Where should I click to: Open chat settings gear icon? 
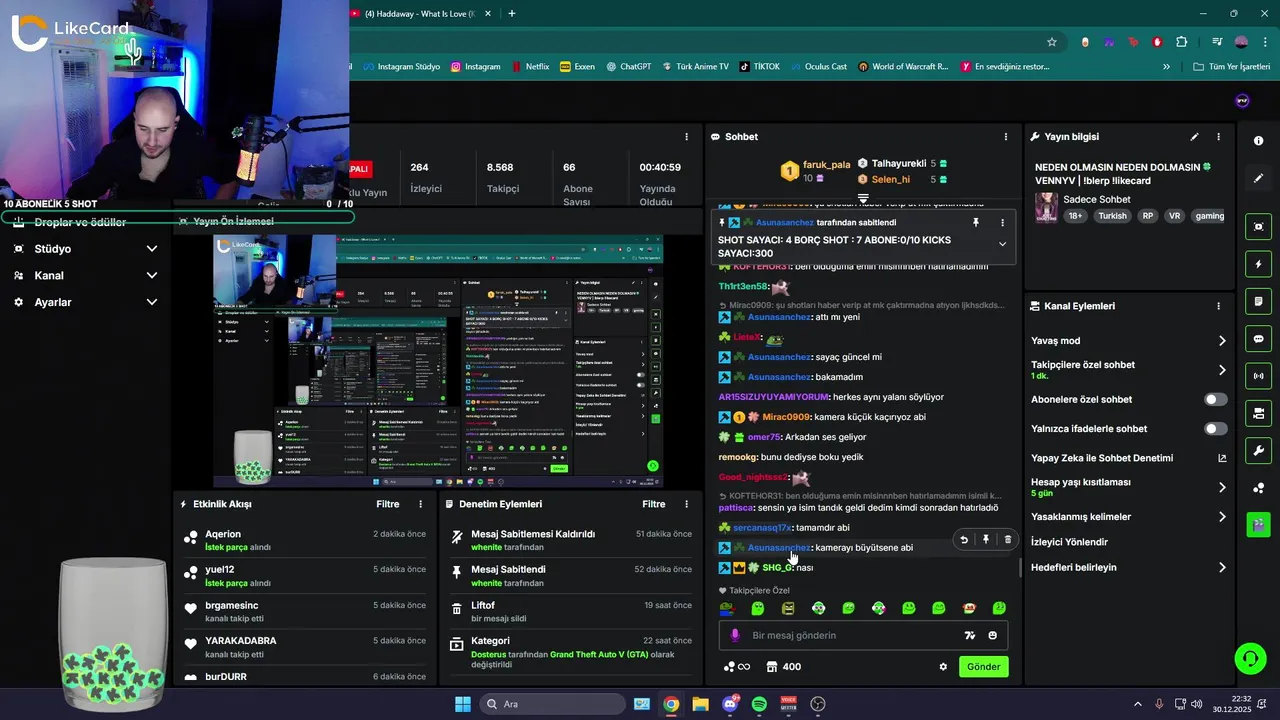point(942,667)
